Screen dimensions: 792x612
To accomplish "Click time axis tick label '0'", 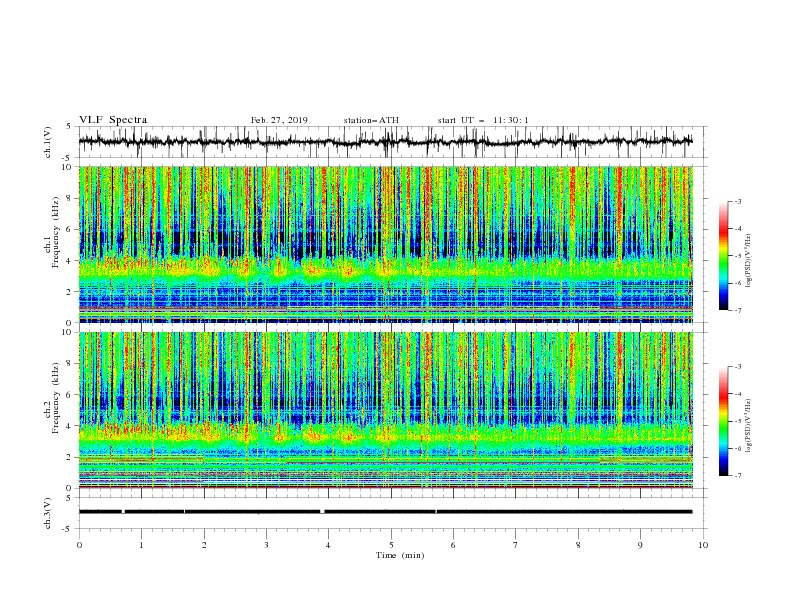I will click(79, 545).
